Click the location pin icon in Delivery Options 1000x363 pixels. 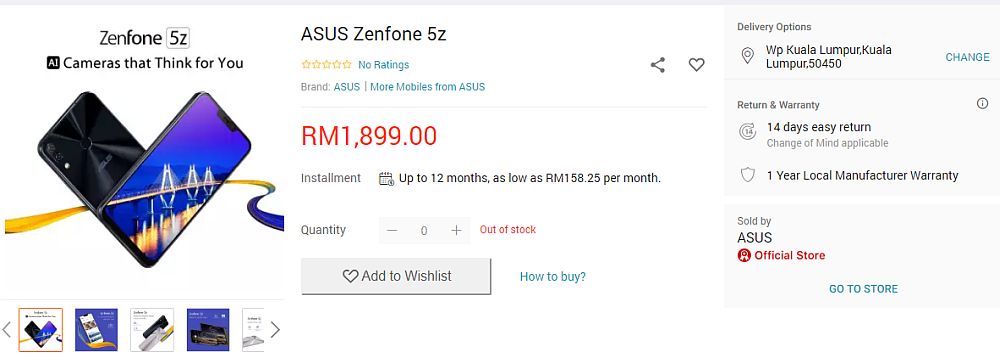click(x=747, y=56)
